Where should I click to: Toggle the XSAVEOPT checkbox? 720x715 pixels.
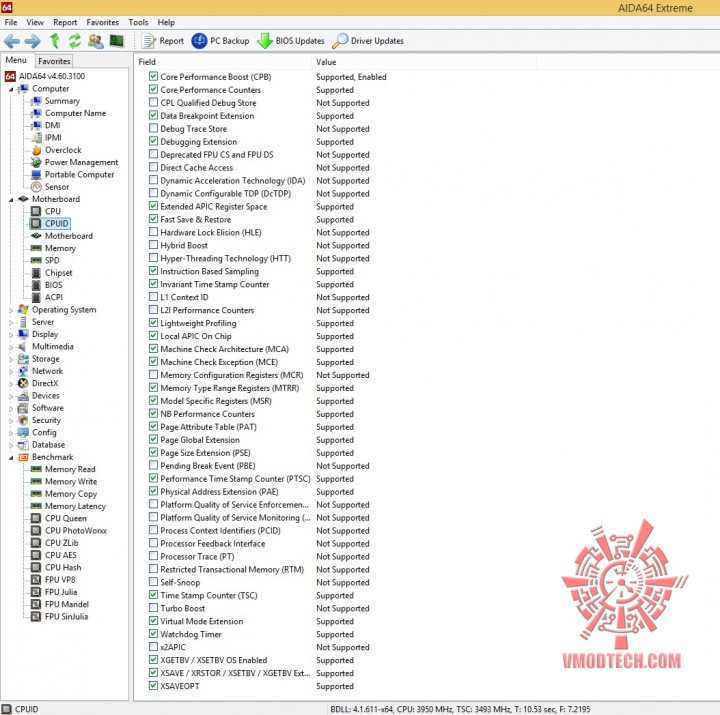click(x=153, y=685)
